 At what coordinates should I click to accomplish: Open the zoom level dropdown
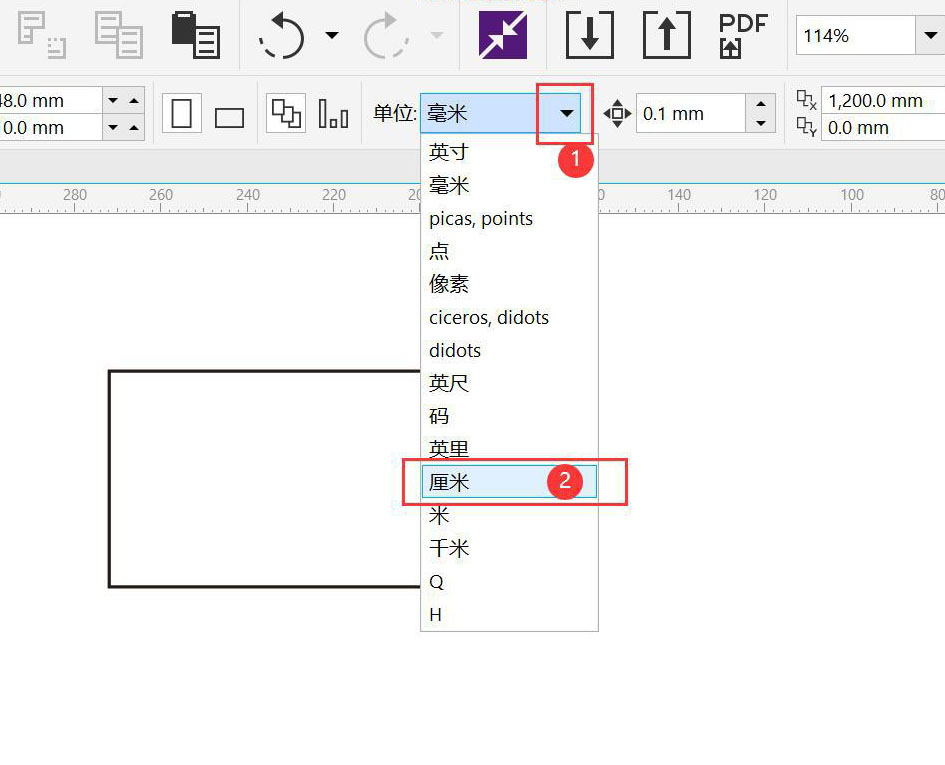pos(931,35)
